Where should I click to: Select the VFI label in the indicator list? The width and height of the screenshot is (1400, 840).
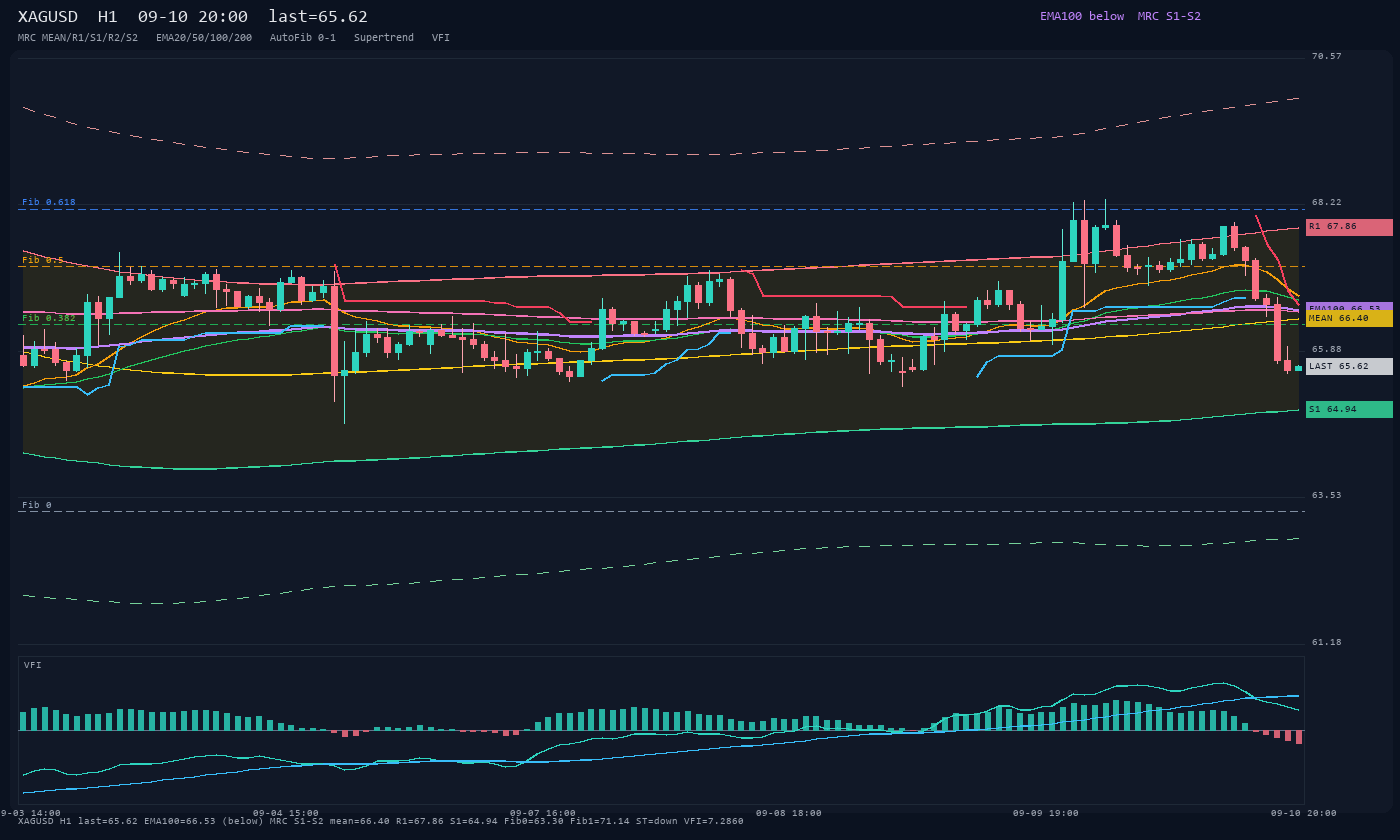[441, 38]
